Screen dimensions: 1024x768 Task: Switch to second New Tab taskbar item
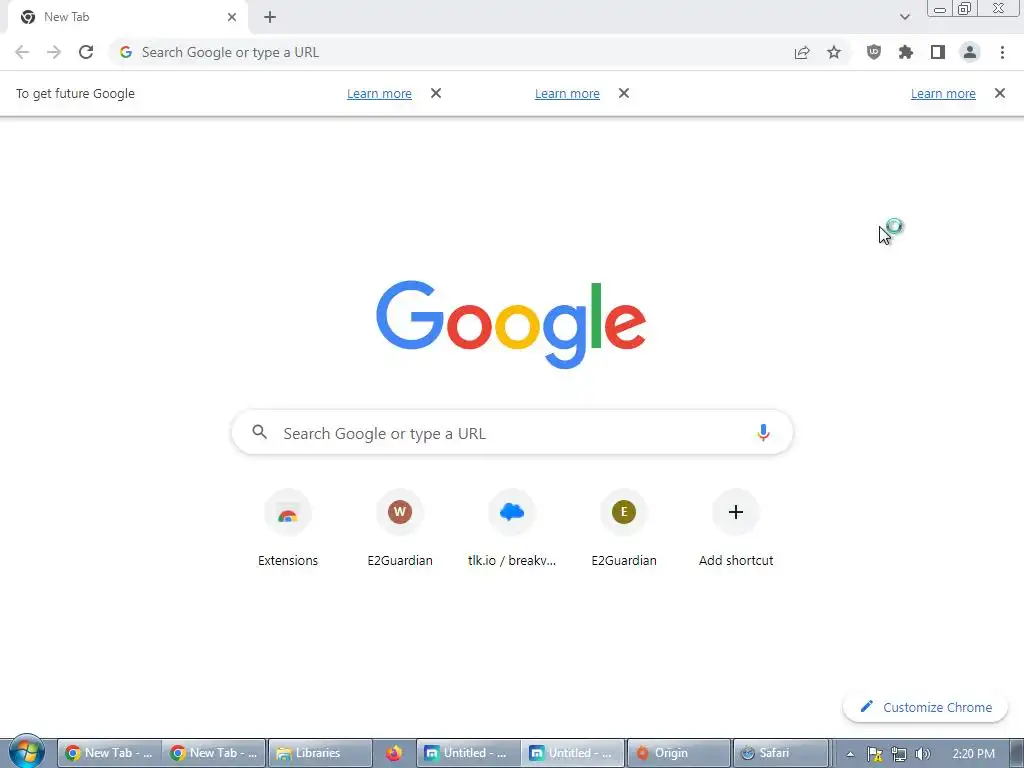coord(214,753)
